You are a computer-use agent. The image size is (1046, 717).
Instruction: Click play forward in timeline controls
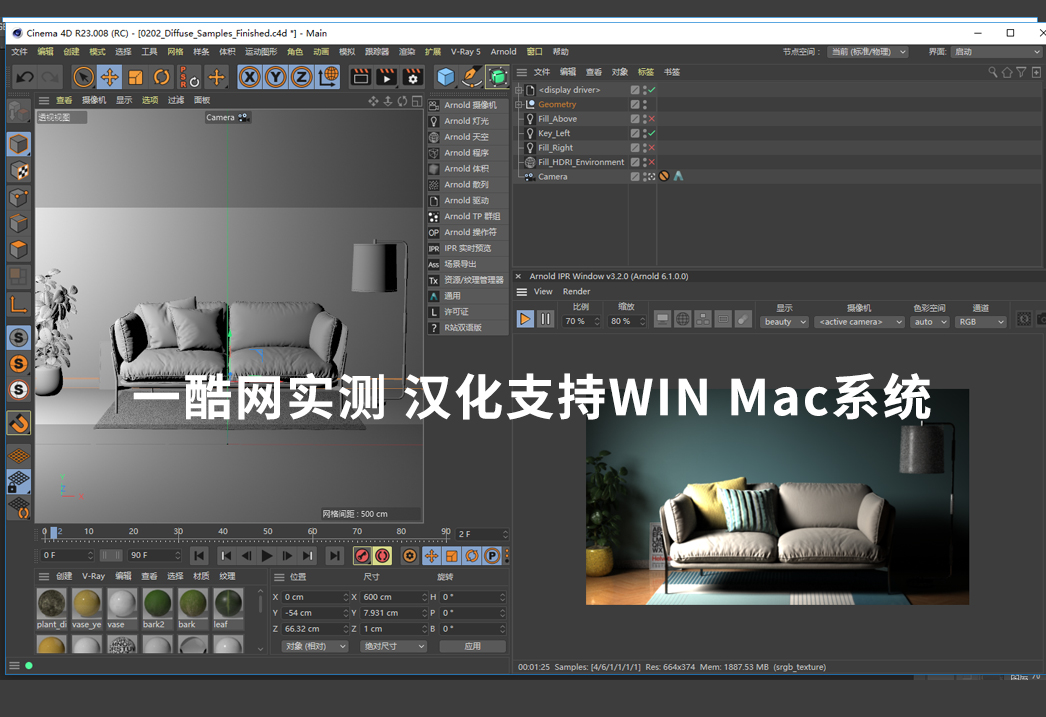coord(267,556)
